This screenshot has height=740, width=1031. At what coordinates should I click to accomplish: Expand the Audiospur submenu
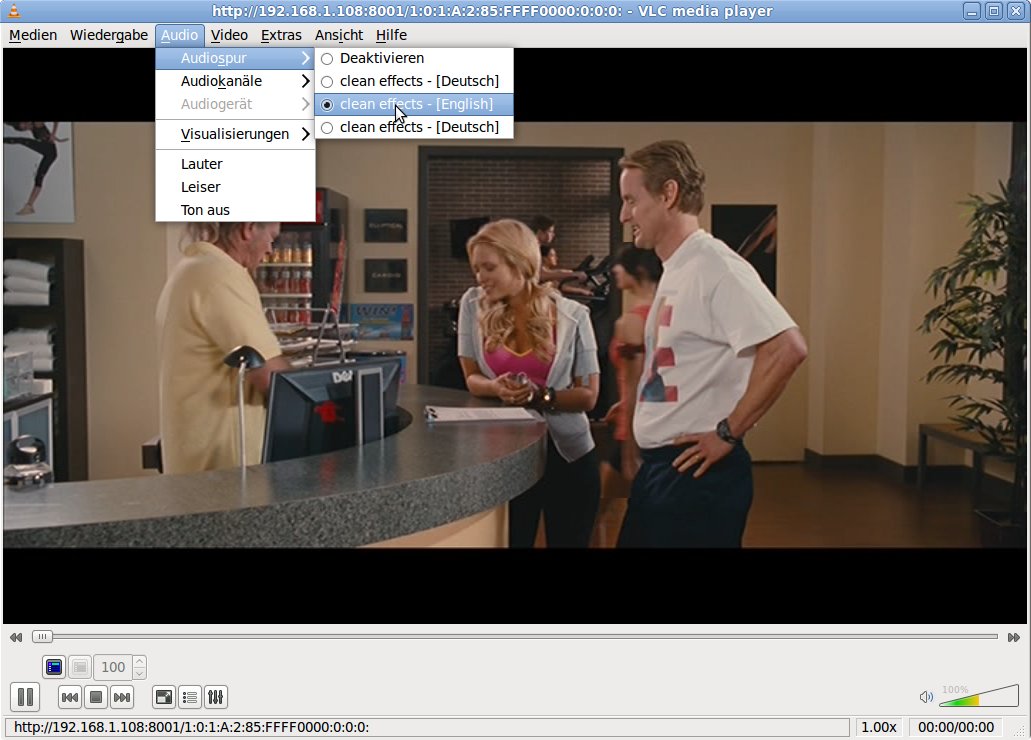pyautogui.click(x=235, y=59)
